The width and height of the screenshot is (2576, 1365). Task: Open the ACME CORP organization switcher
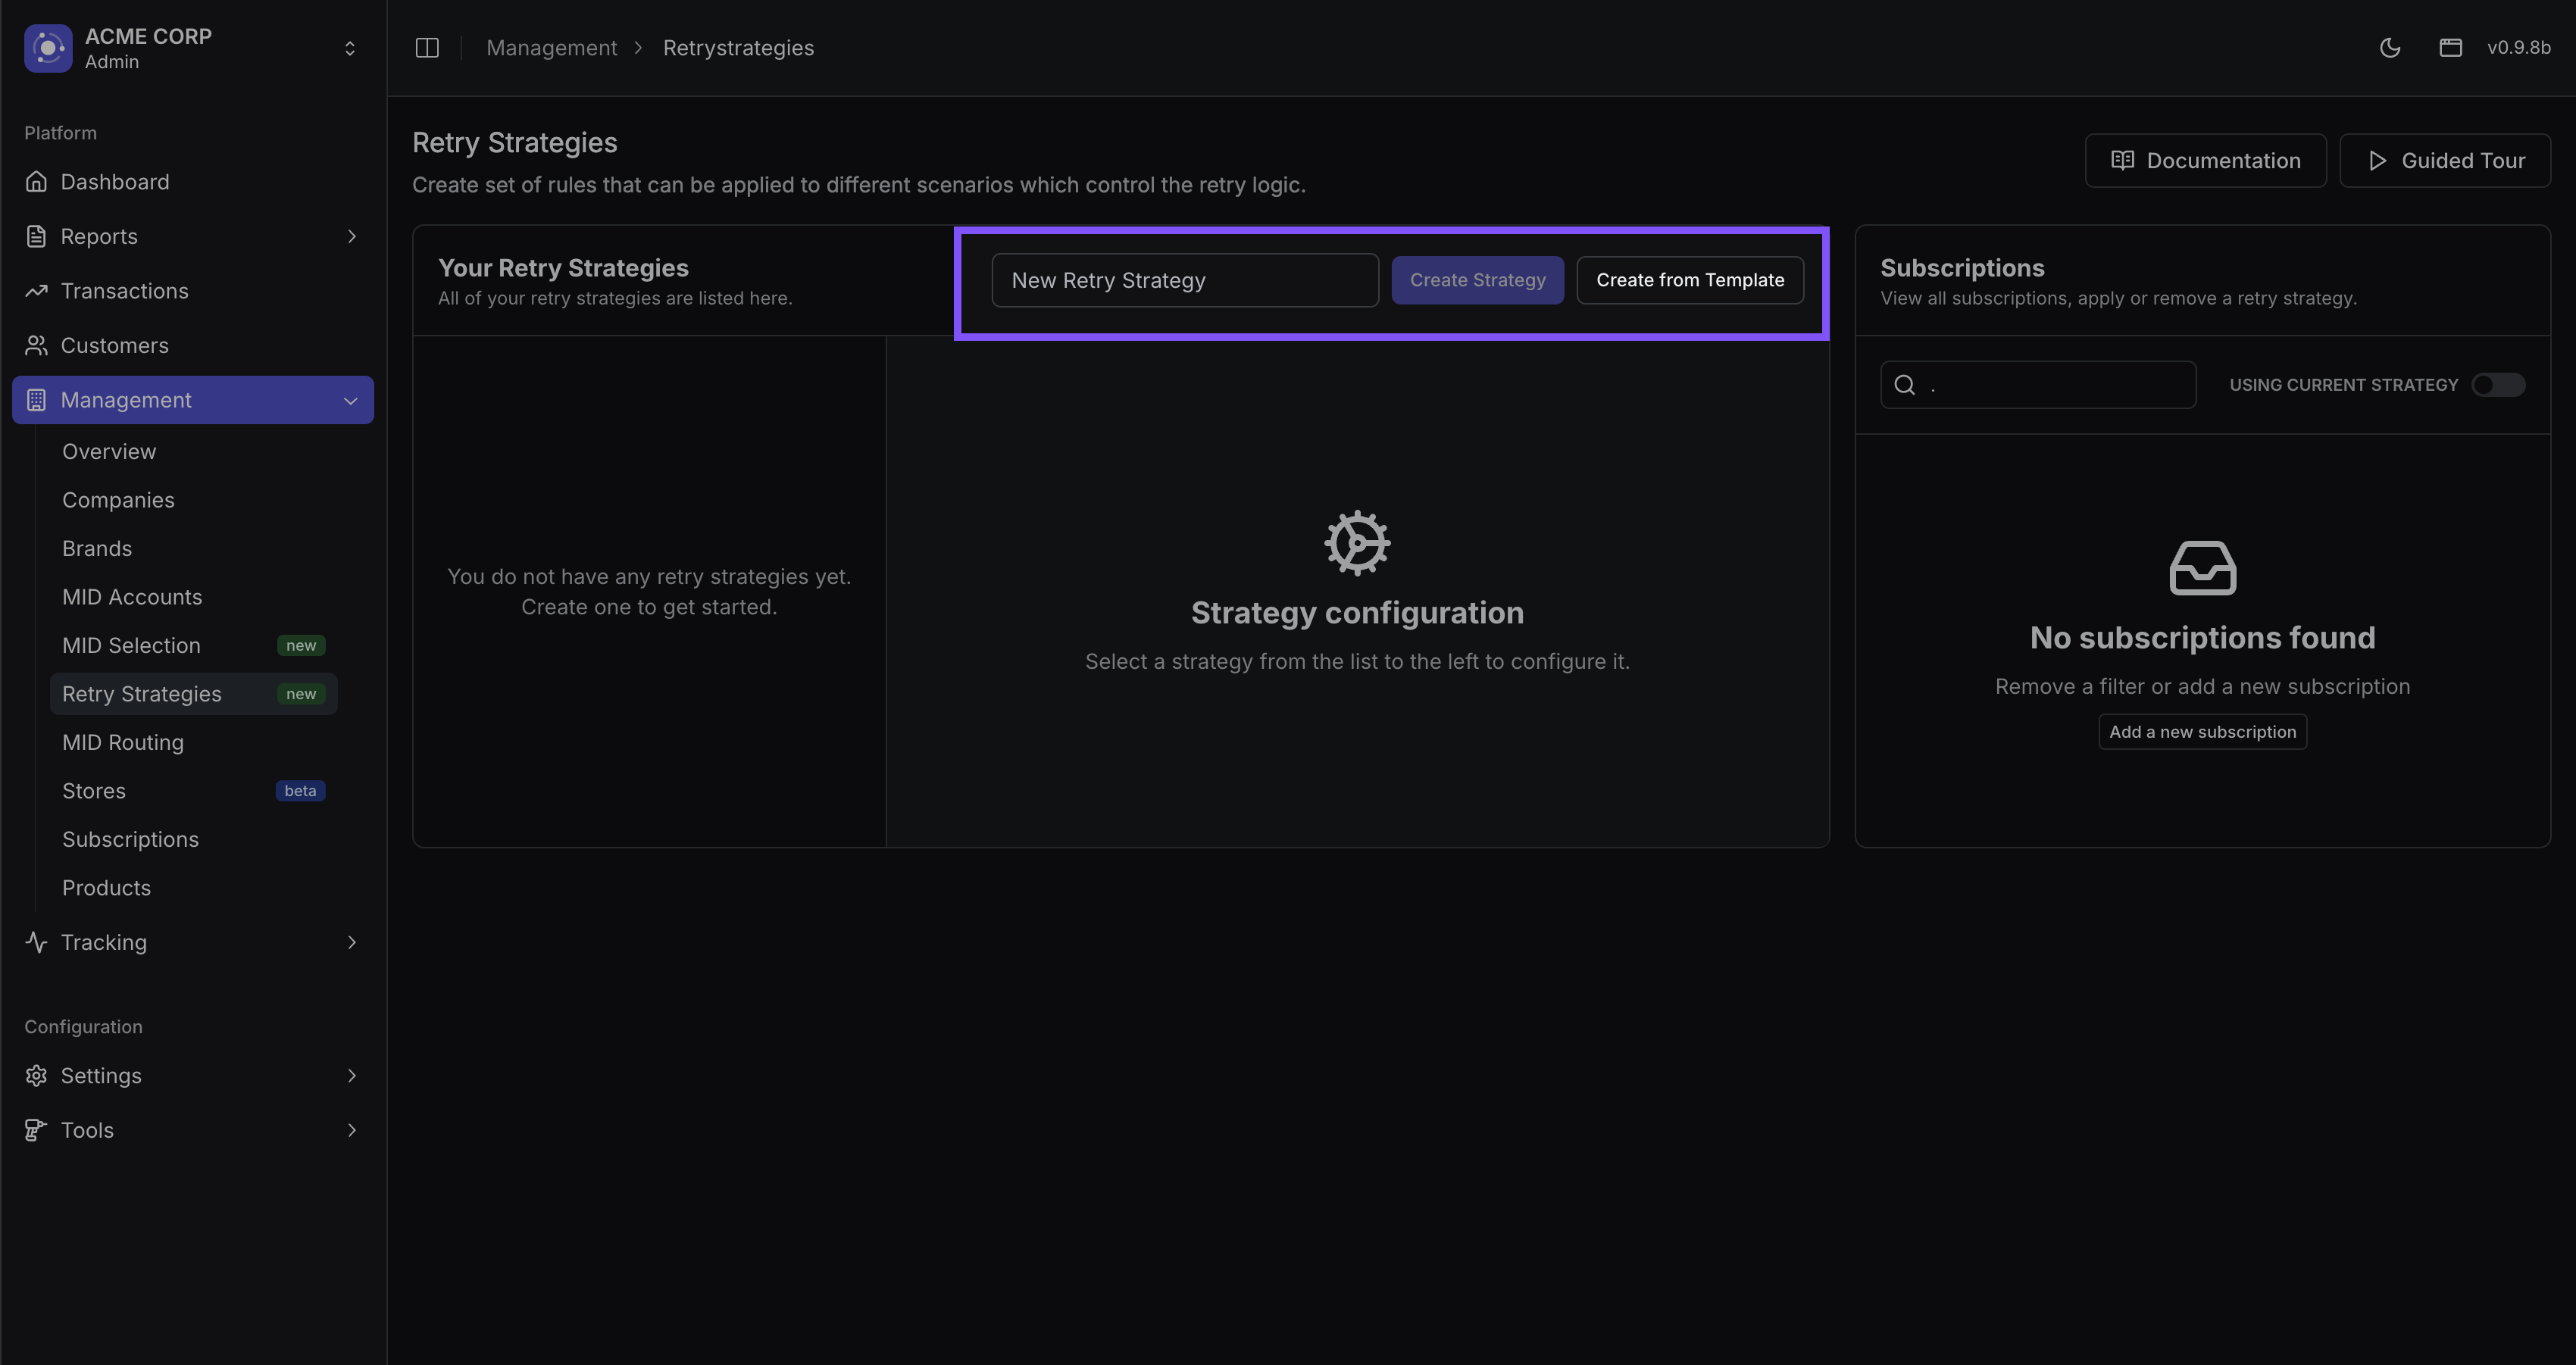[349, 48]
